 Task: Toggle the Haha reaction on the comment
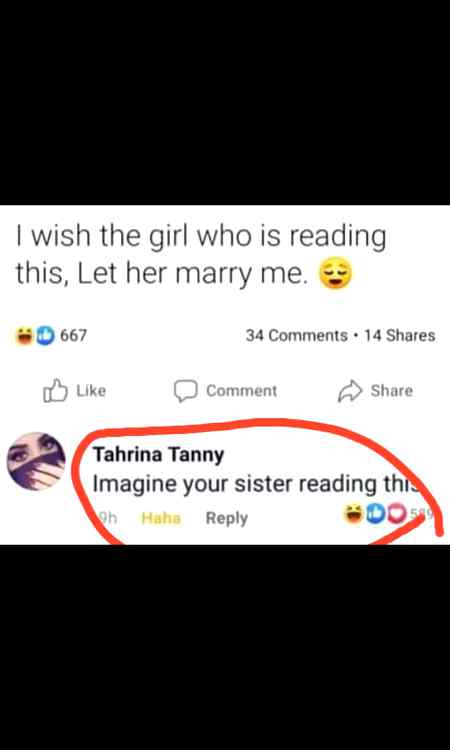(162, 518)
